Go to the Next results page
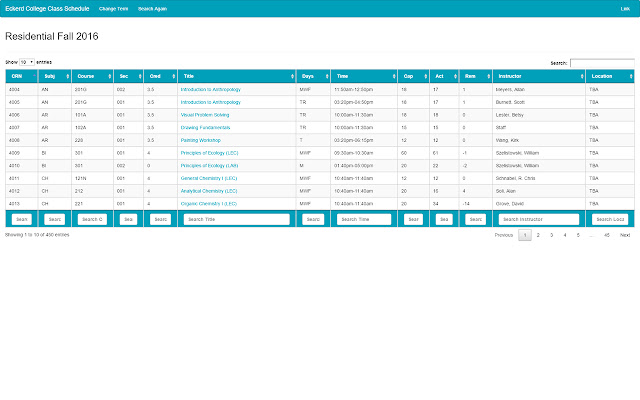 (x=625, y=235)
